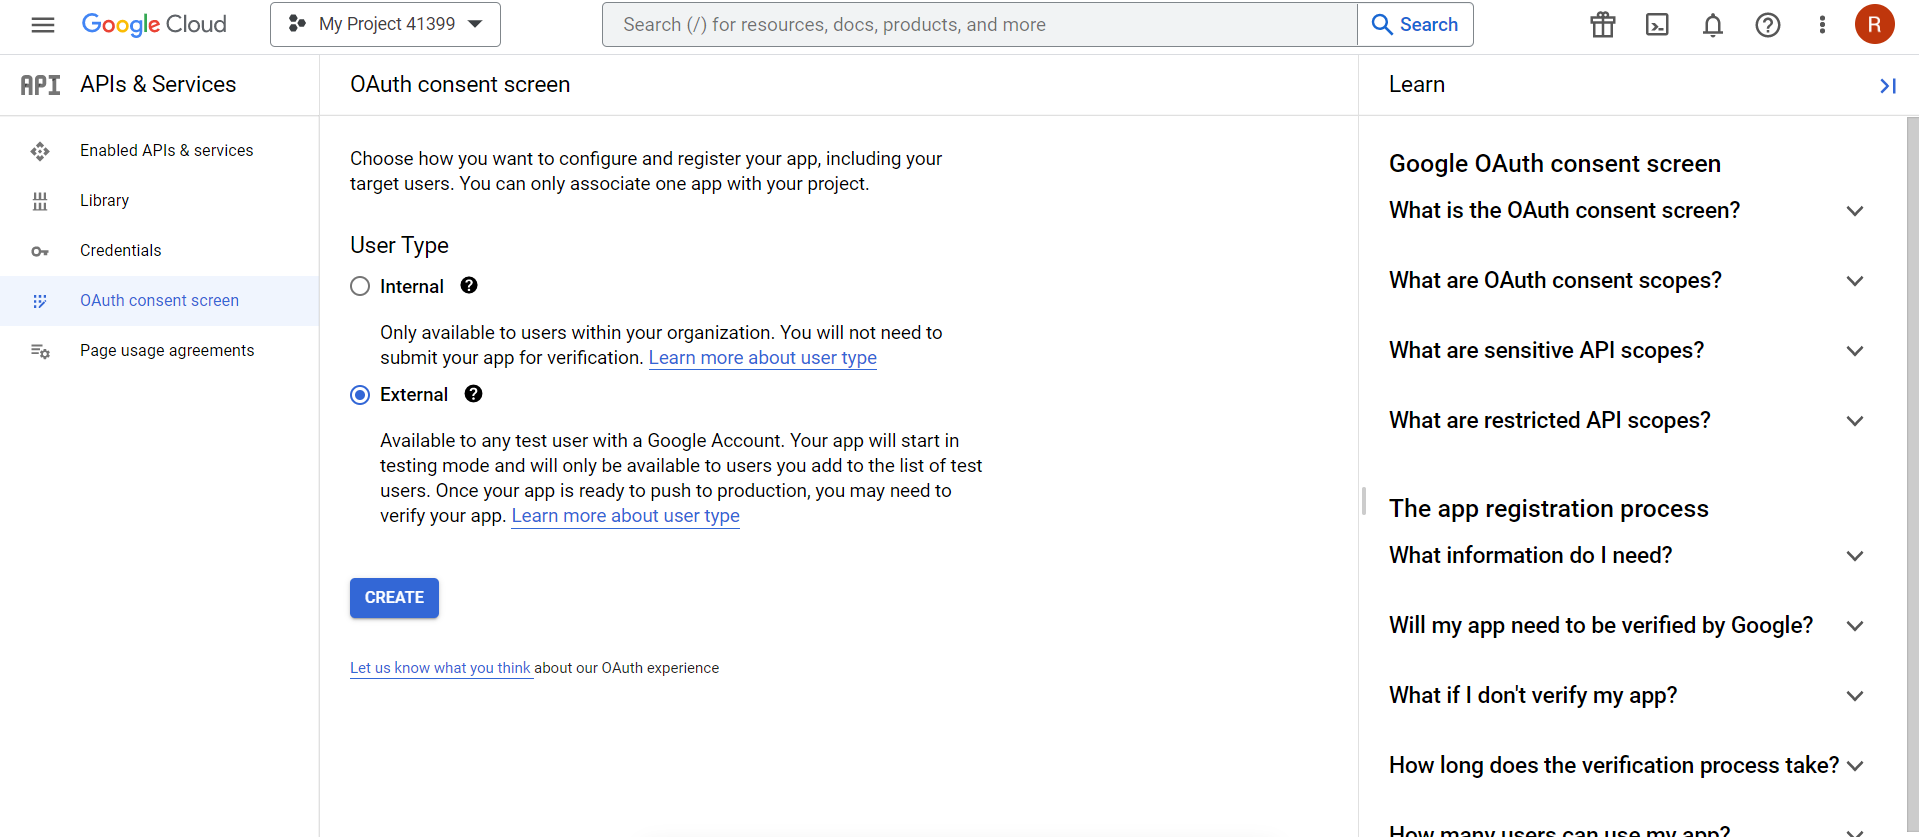The image size is (1919, 837).
Task: Open the main navigation hamburger menu
Action: [x=43, y=25]
